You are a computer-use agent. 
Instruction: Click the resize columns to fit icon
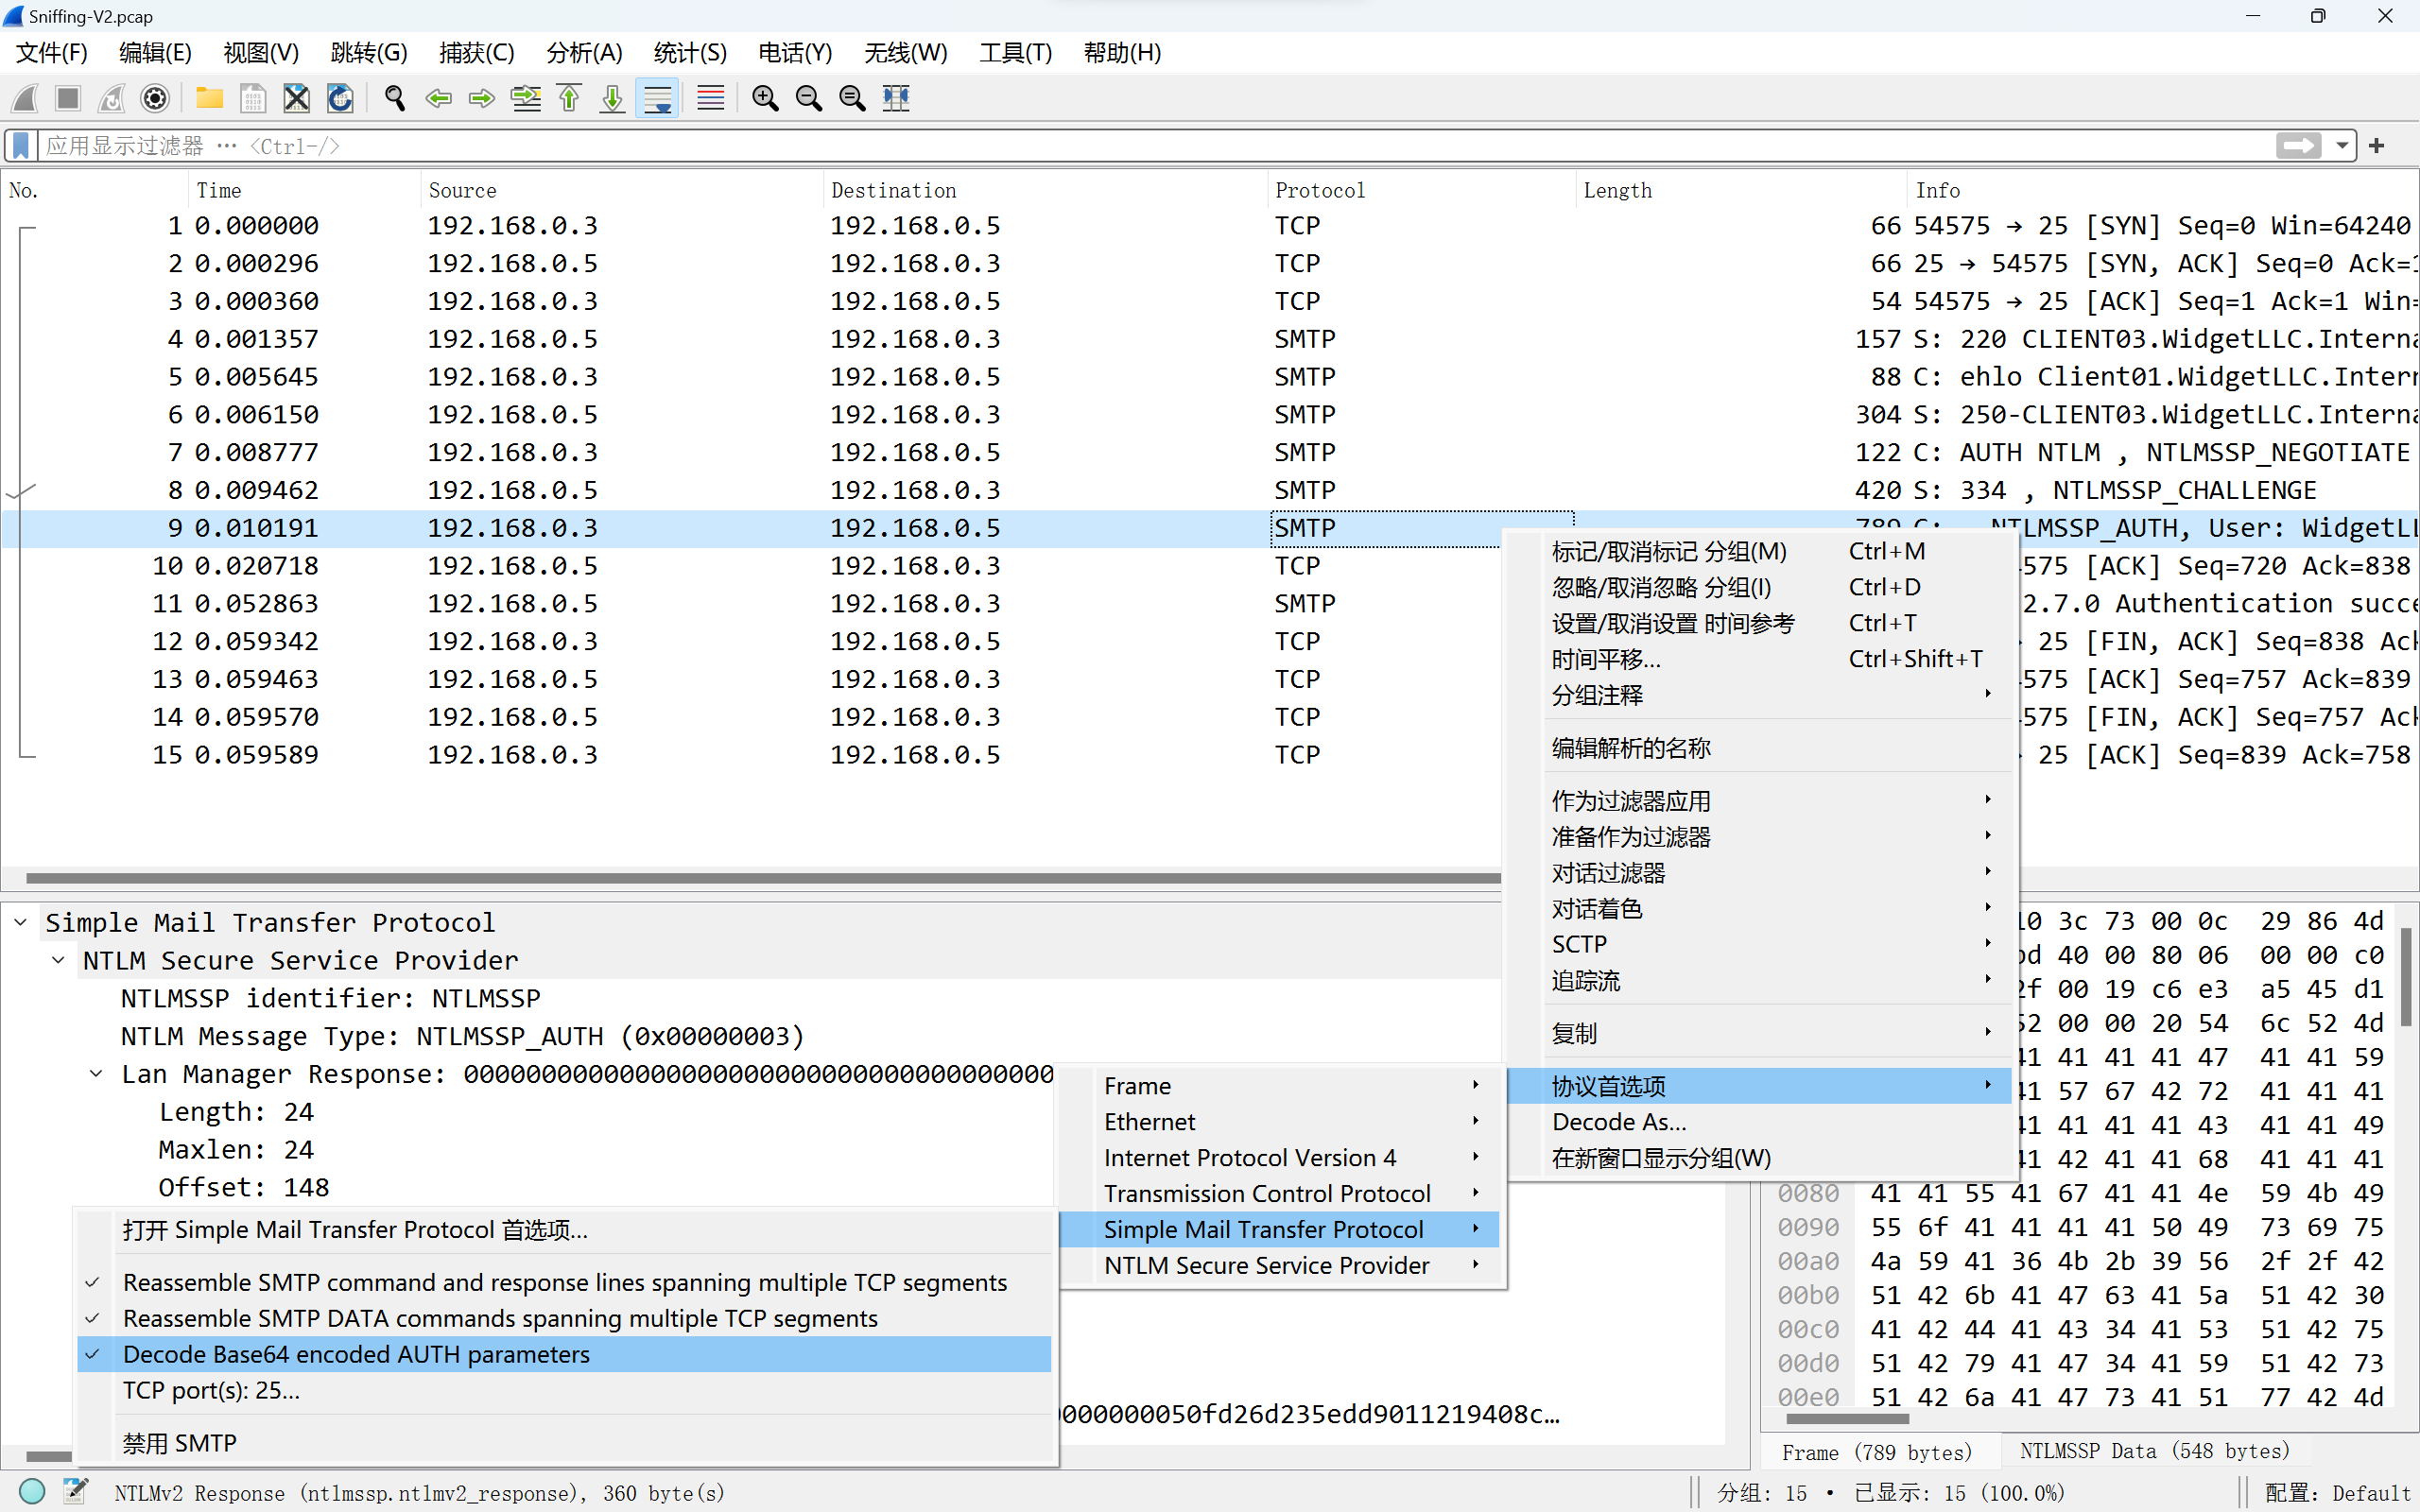[x=896, y=98]
